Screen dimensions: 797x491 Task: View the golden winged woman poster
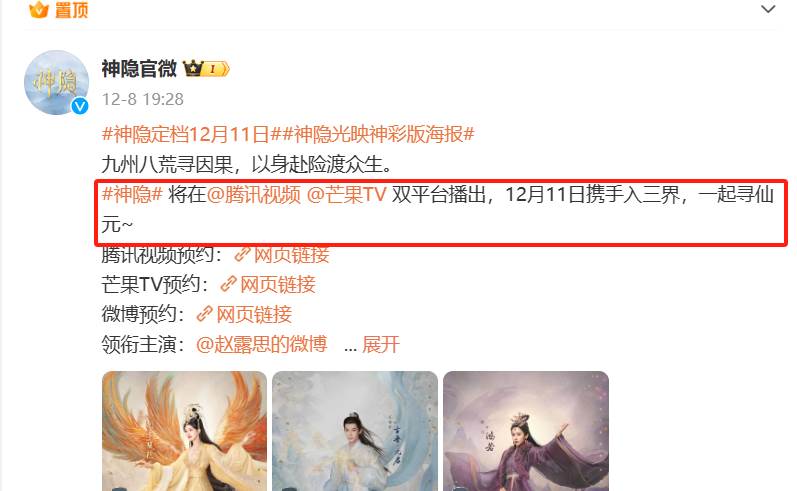click(185, 431)
